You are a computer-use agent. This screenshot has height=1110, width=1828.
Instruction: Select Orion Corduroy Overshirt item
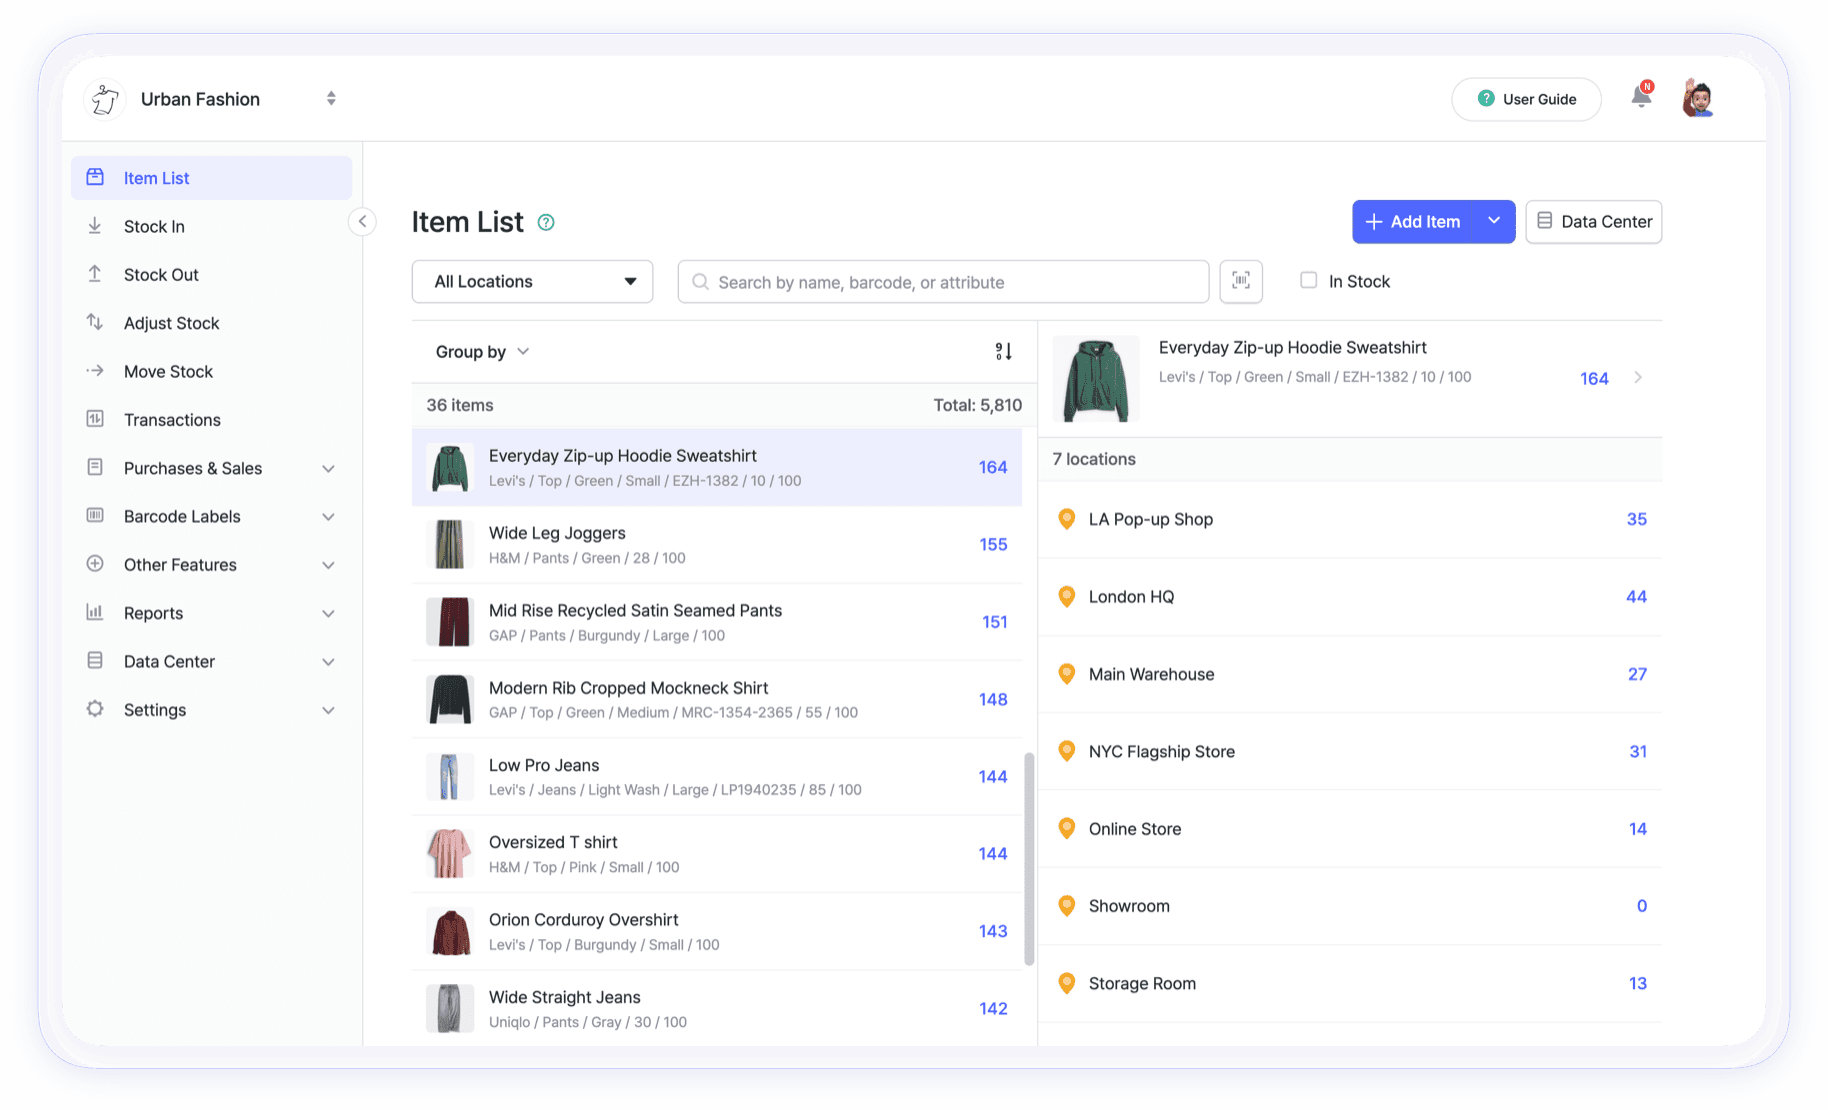717,931
